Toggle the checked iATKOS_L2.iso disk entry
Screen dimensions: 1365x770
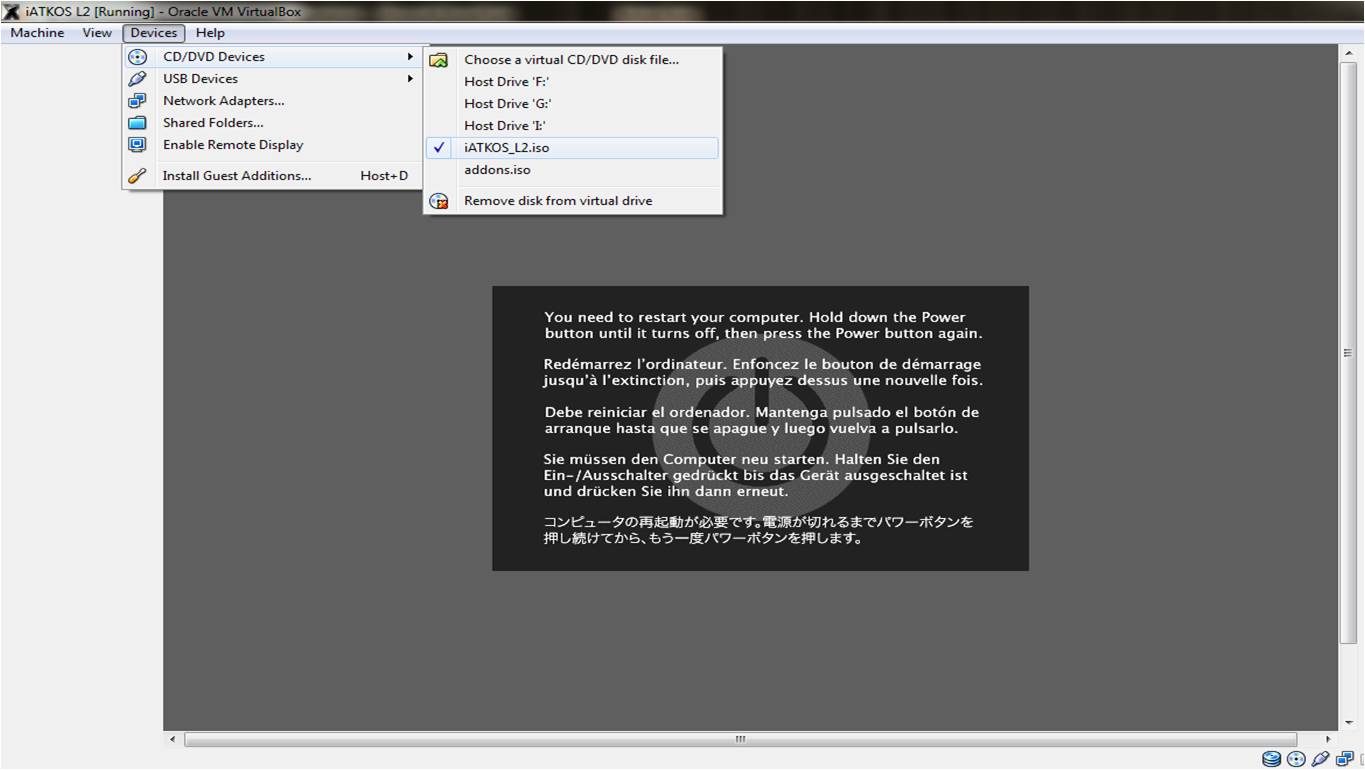pos(572,148)
